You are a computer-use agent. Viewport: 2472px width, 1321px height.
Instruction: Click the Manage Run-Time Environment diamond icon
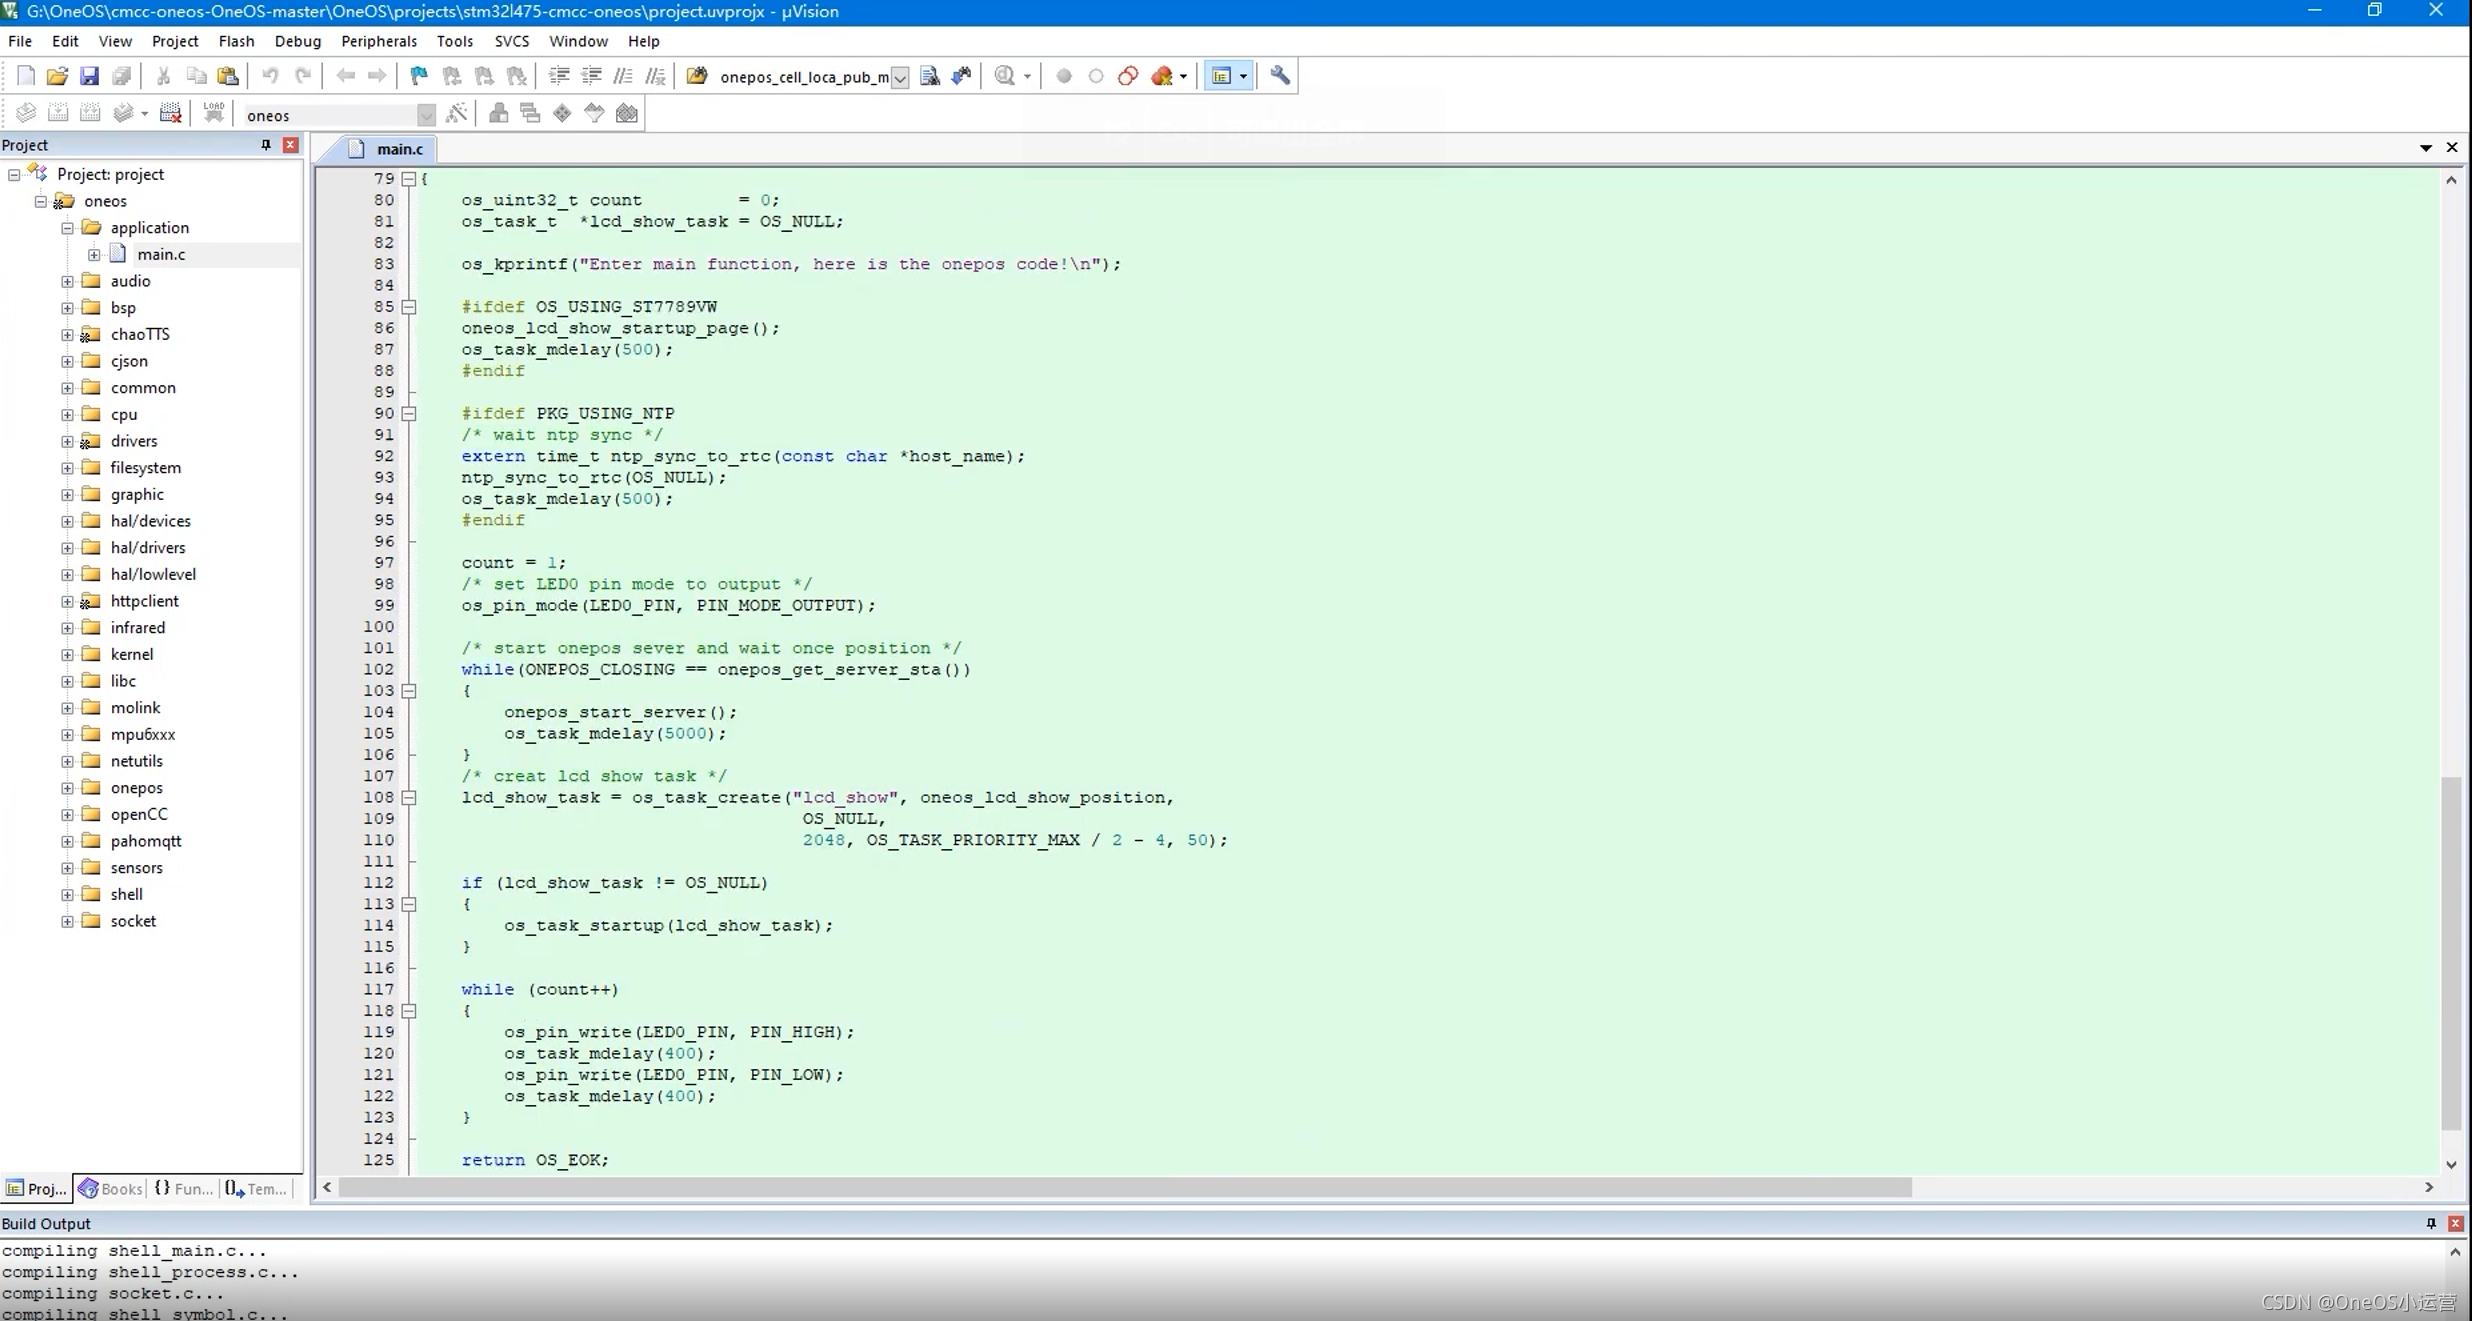[562, 113]
